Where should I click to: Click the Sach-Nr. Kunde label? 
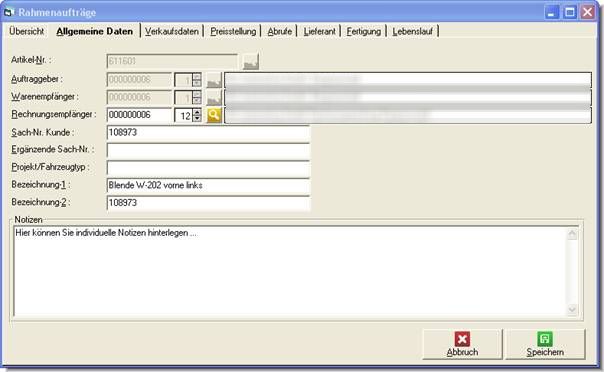42,132
